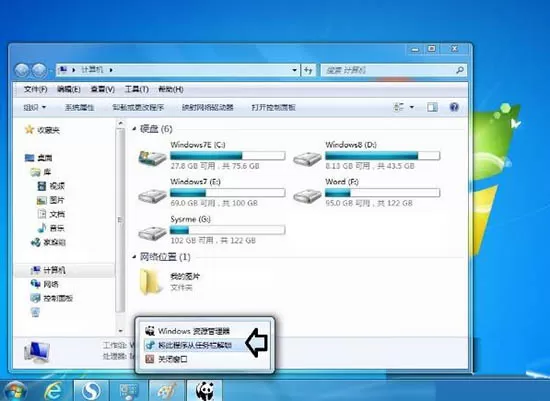Viewport: 550px width, 401px height.
Task: Open the 查看(V) menu
Action: (103, 89)
